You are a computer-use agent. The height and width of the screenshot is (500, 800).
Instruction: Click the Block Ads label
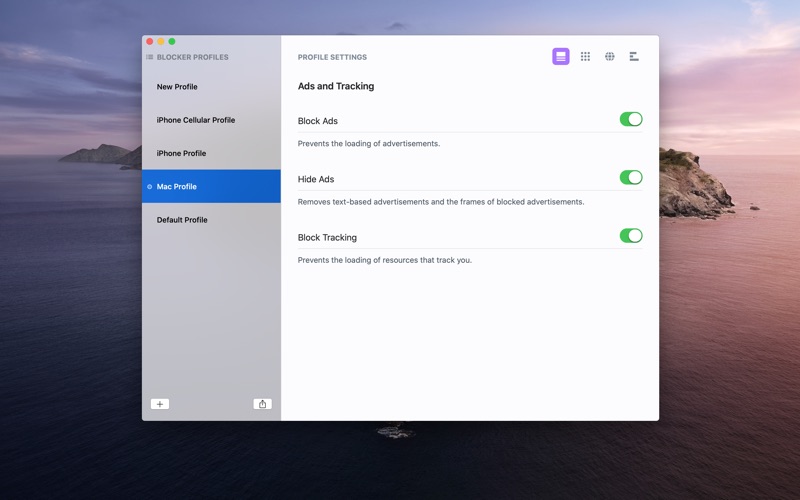(x=317, y=121)
